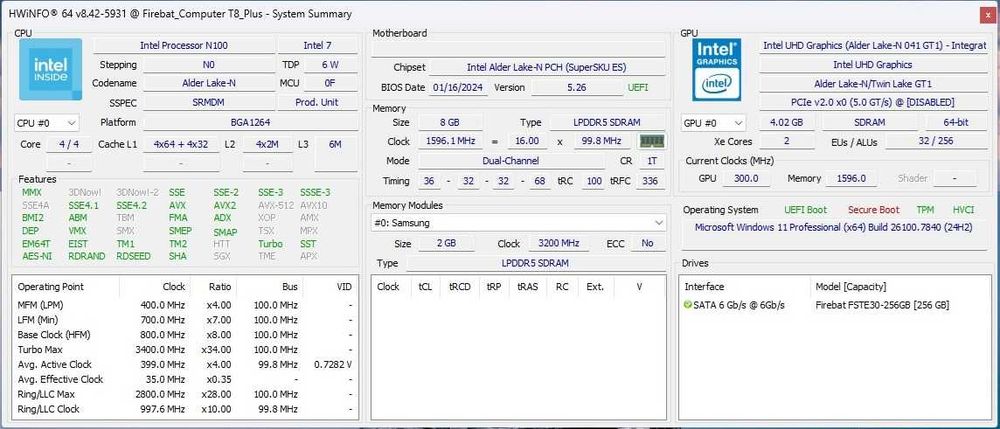Click the 4 / 4 core count field
This screenshot has height=429, width=1000.
(x=69, y=145)
